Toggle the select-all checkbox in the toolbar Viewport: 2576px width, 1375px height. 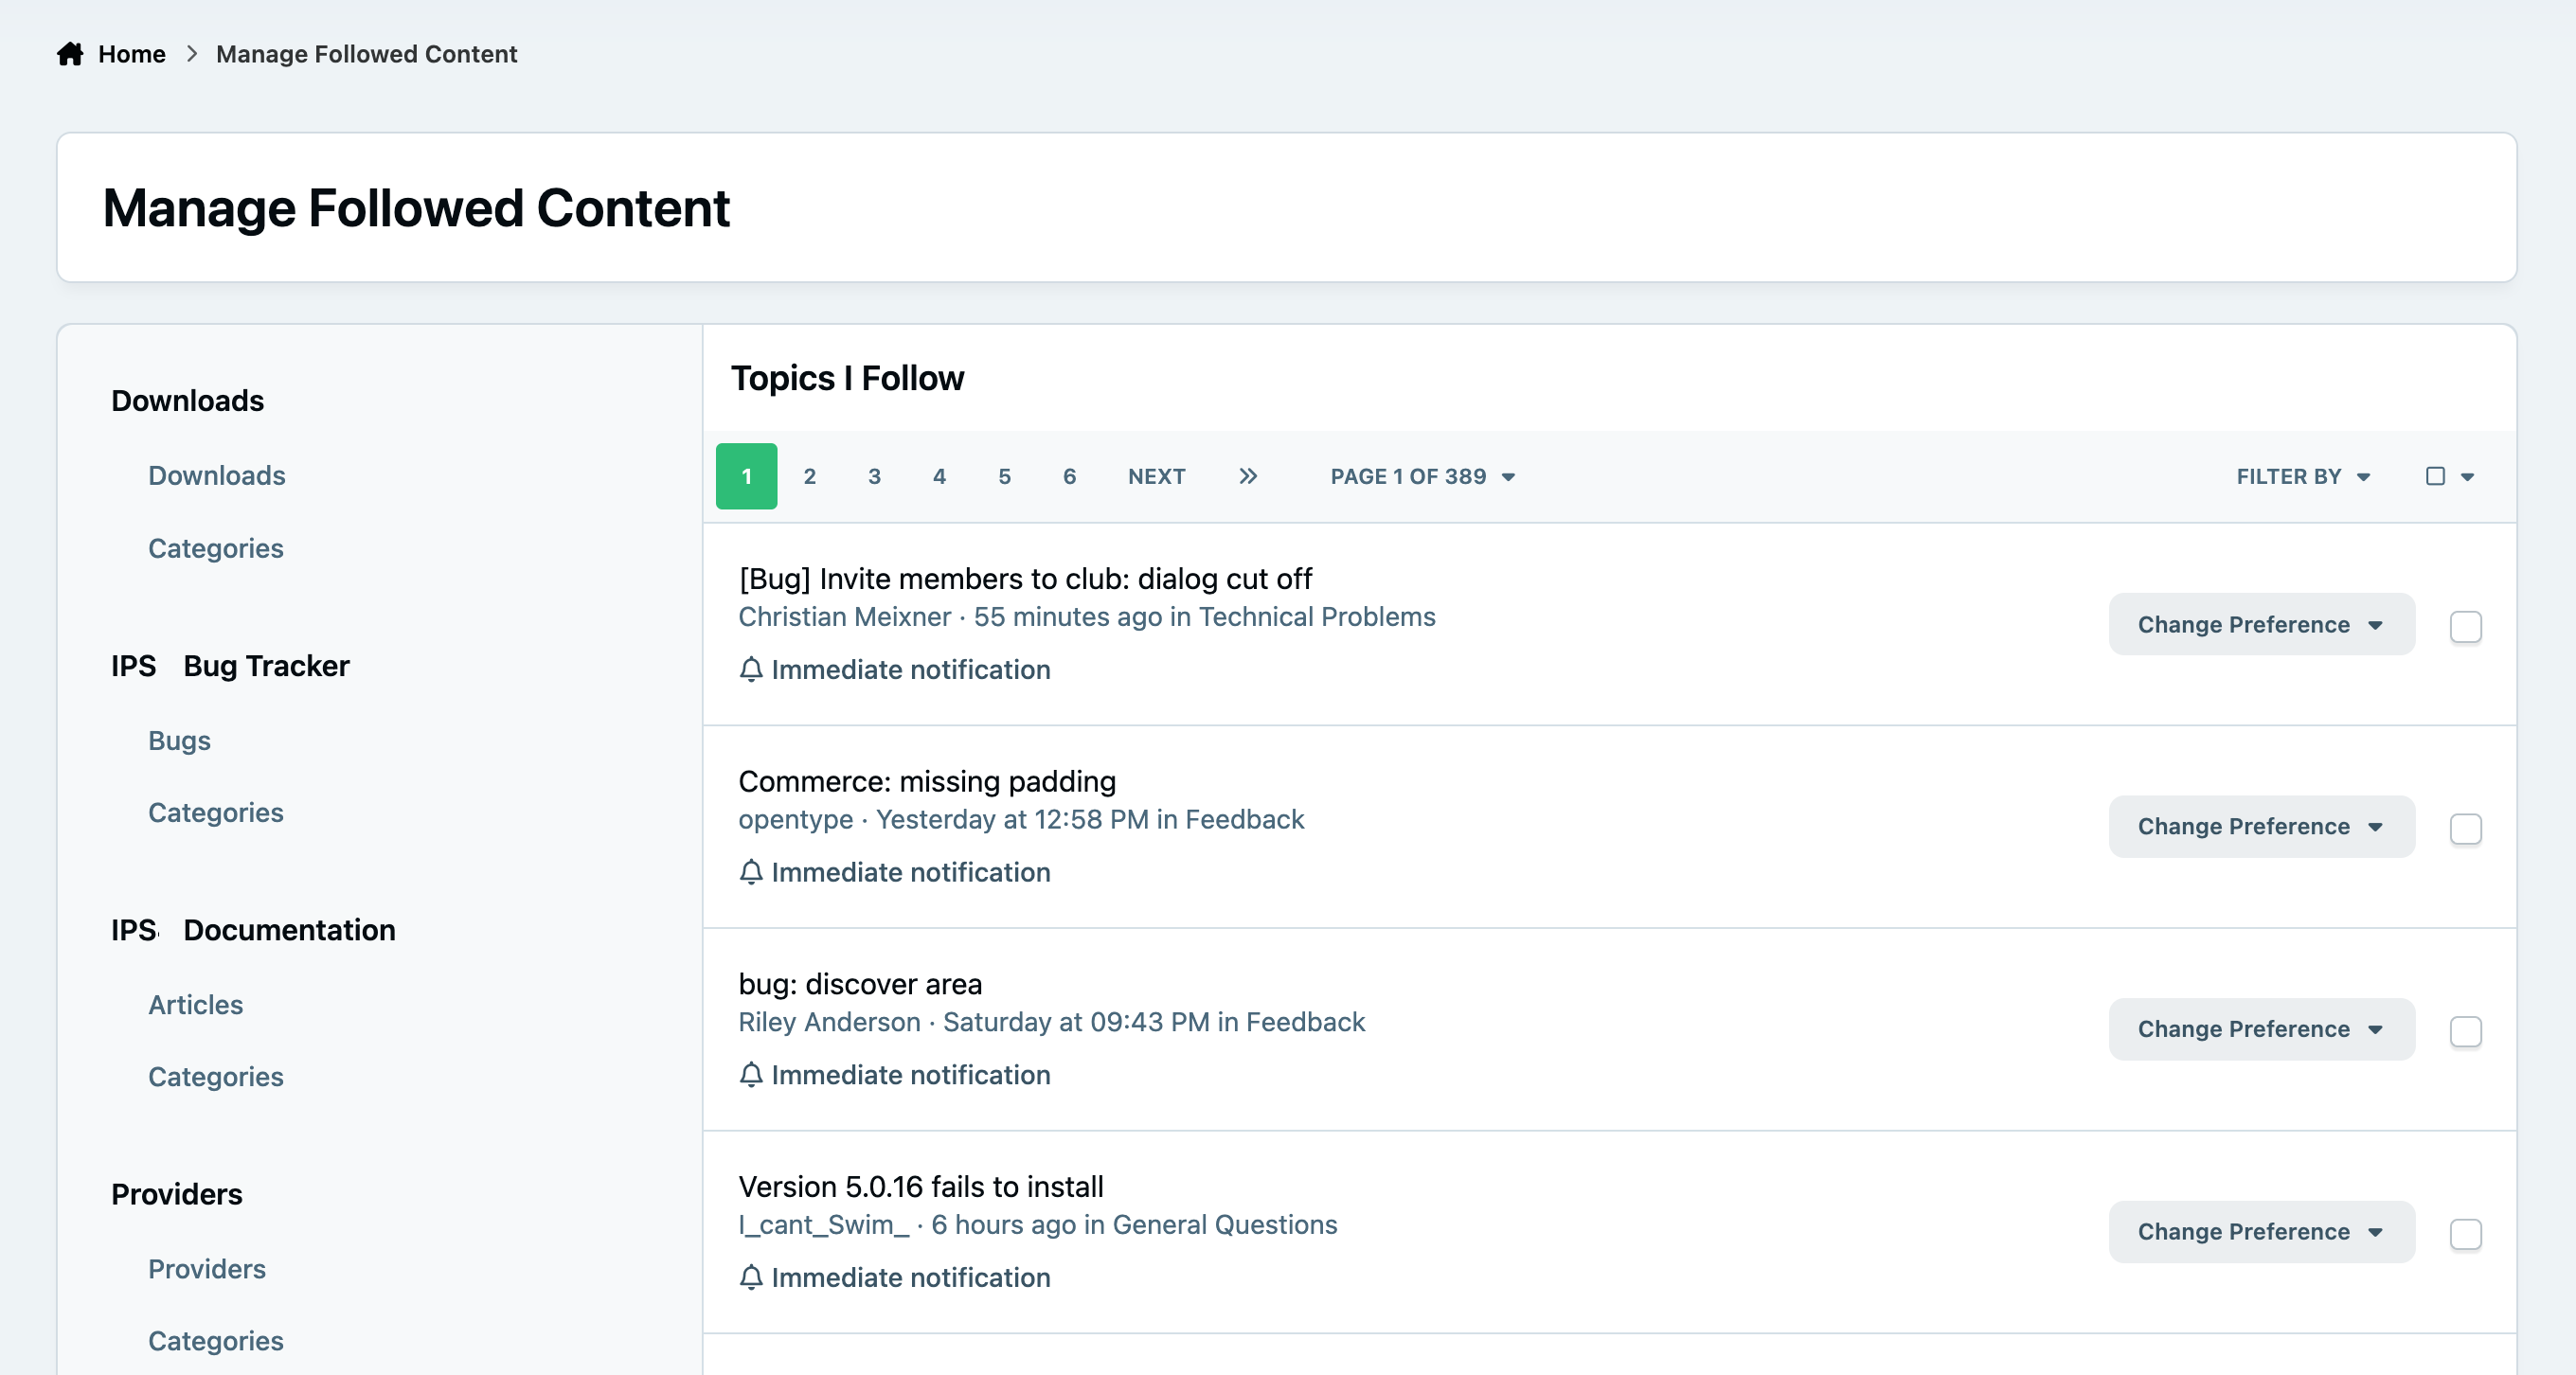[x=2436, y=476]
